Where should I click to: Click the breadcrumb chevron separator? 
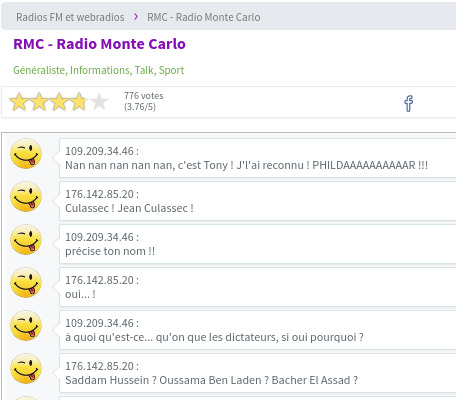(x=136, y=16)
